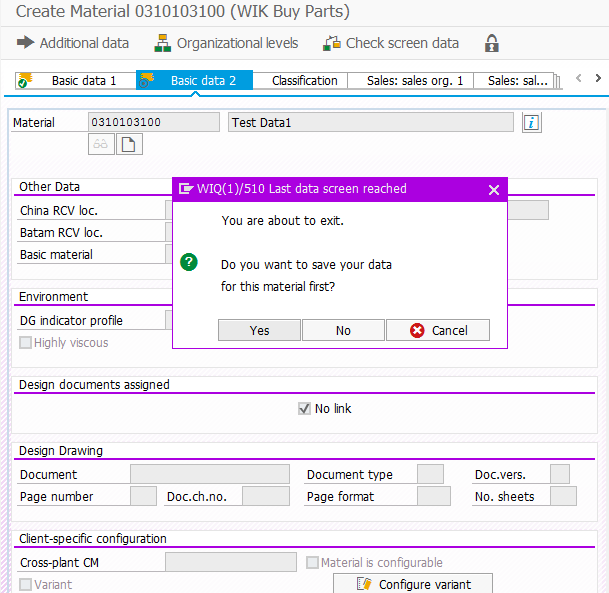The image size is (609, 593).
Task: Click the Design Drawing heading
Action: click(x=61, y=451)
